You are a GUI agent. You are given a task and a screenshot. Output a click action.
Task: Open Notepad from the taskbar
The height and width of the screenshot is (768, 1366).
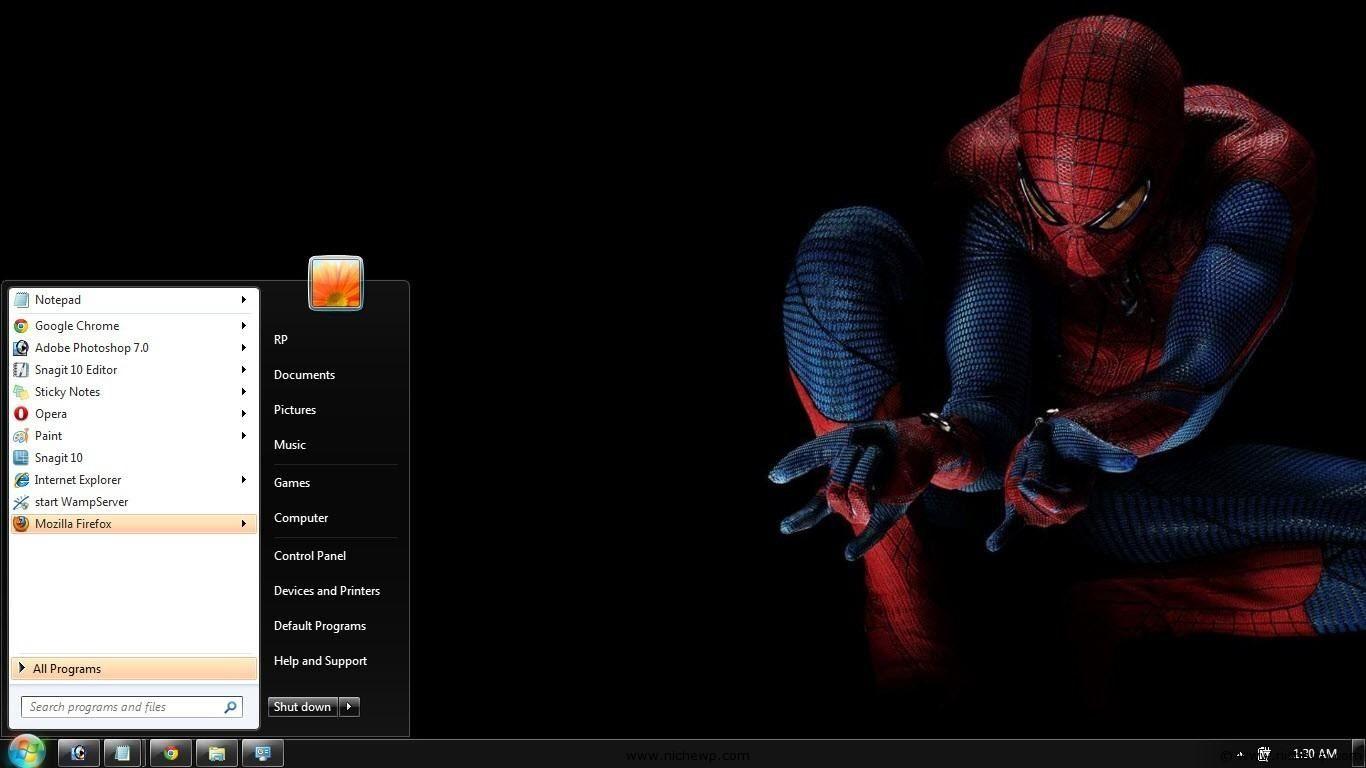[x=123, y=753]
